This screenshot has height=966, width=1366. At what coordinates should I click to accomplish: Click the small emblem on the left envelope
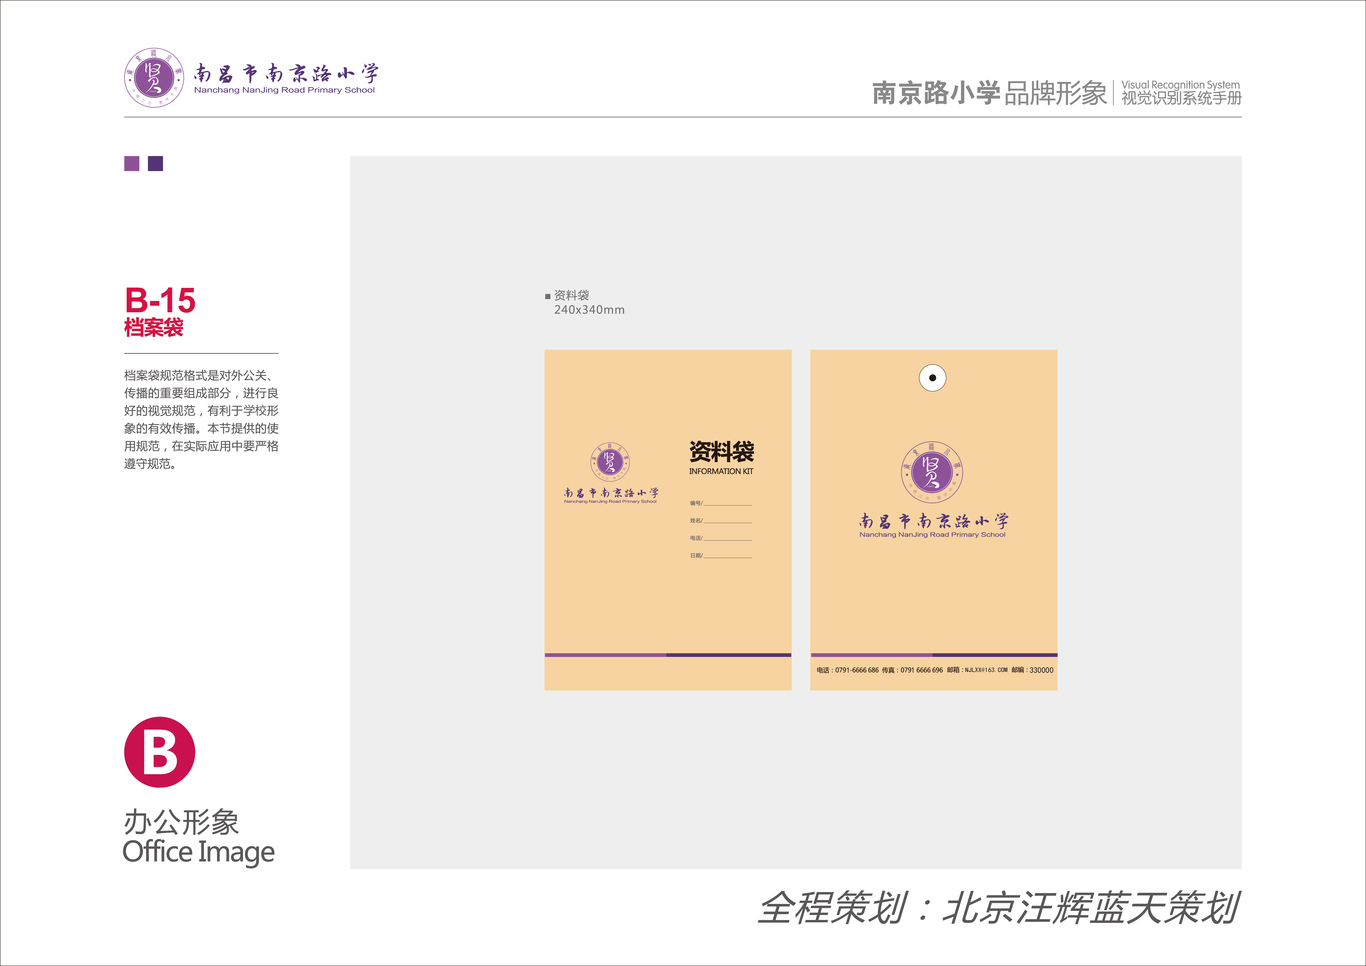(x=610, y=462)
